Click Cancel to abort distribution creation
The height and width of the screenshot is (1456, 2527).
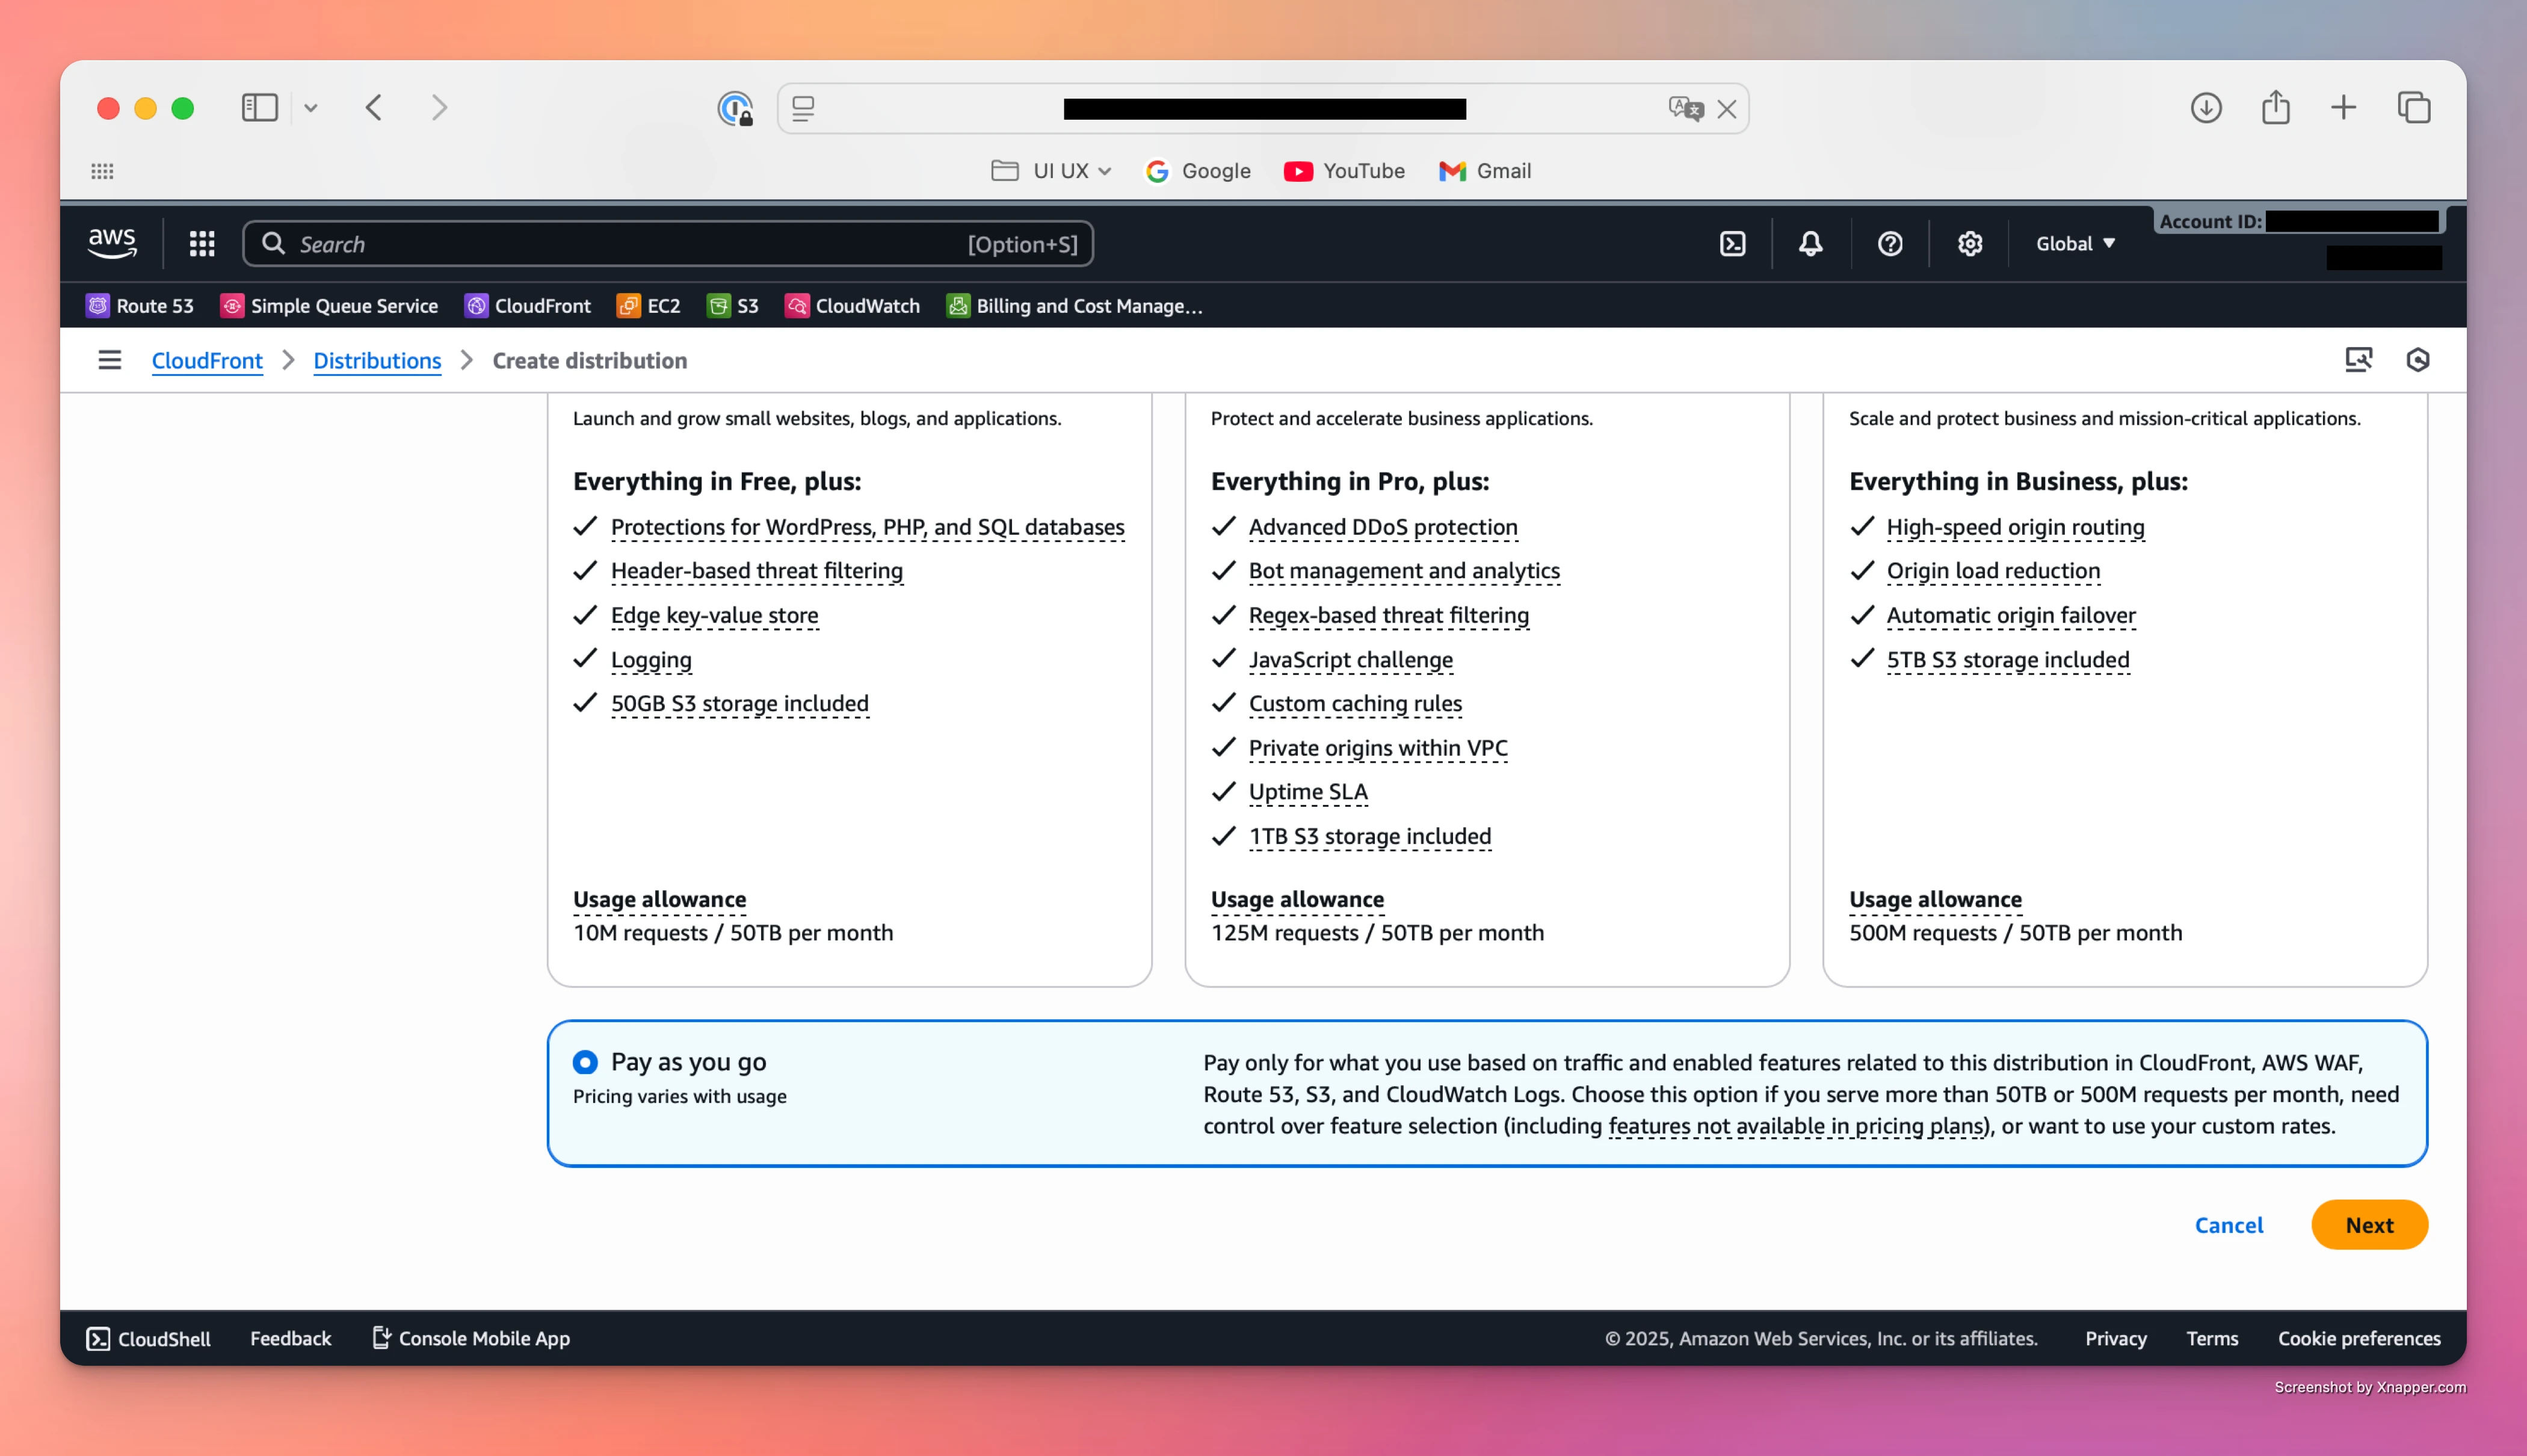(2228, 1225)
